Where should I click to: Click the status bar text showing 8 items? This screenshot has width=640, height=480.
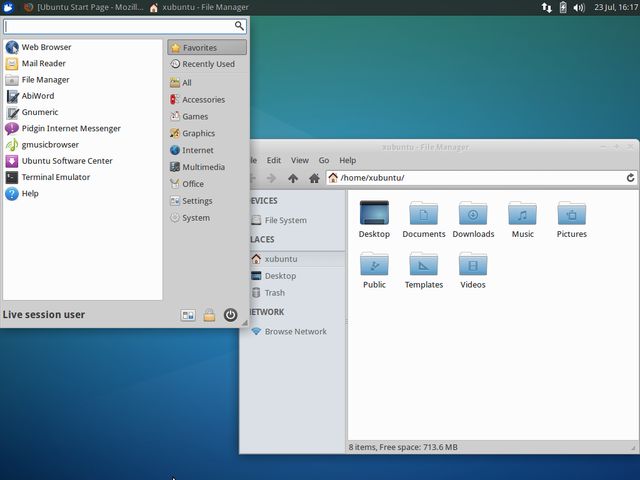(x=403, y=447)
